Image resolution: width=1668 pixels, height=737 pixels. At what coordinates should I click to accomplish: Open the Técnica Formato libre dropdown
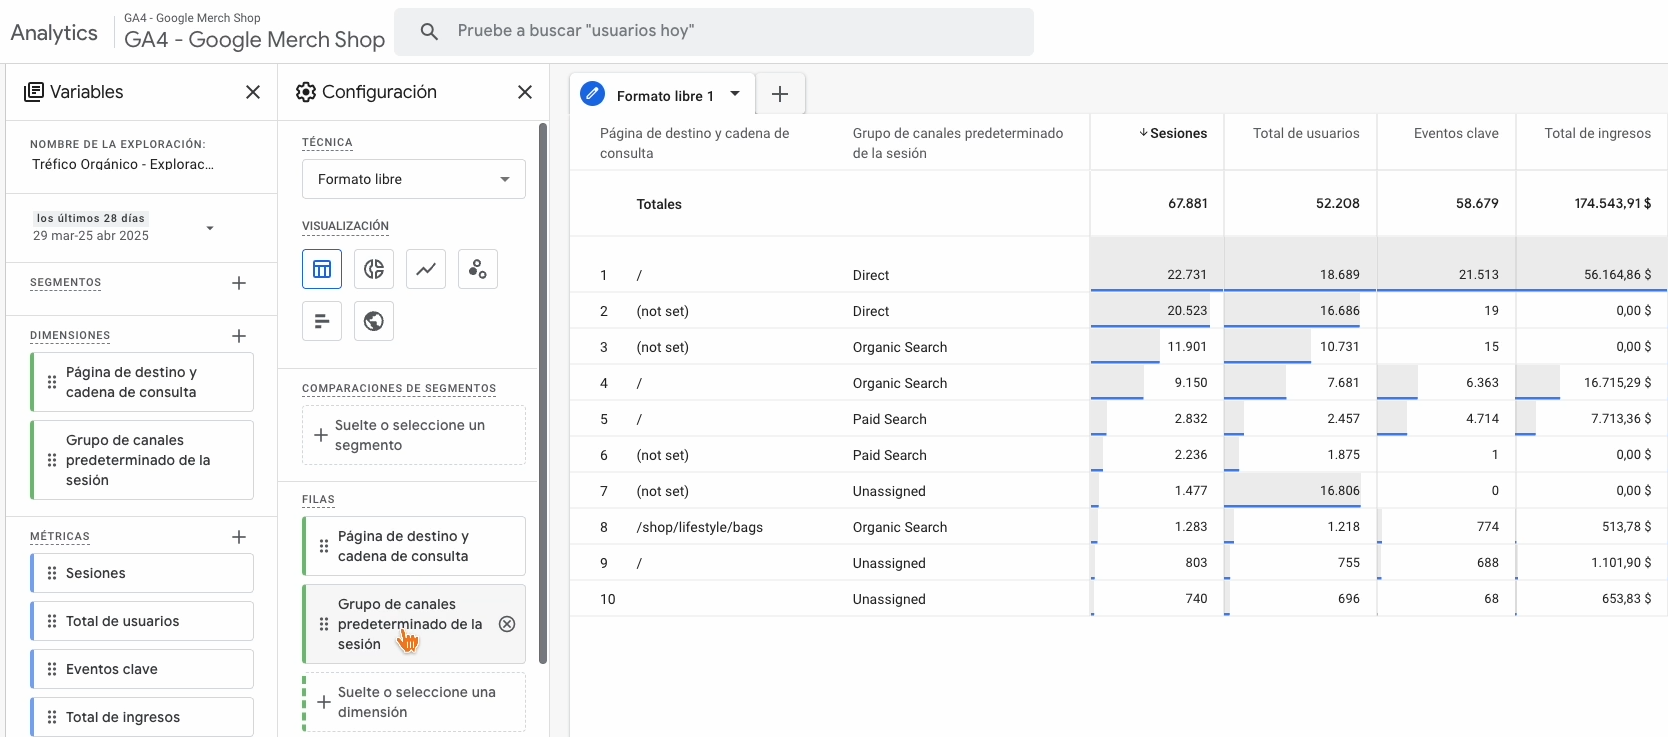[413, 179]
